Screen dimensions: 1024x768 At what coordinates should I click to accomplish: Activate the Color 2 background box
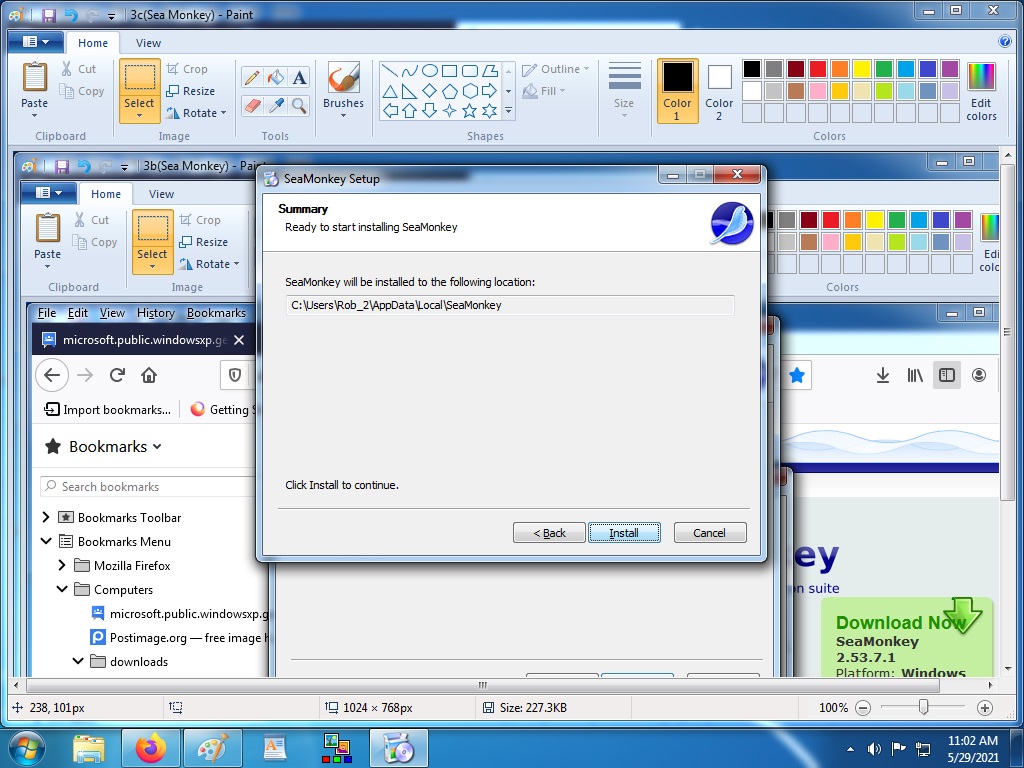719,91
